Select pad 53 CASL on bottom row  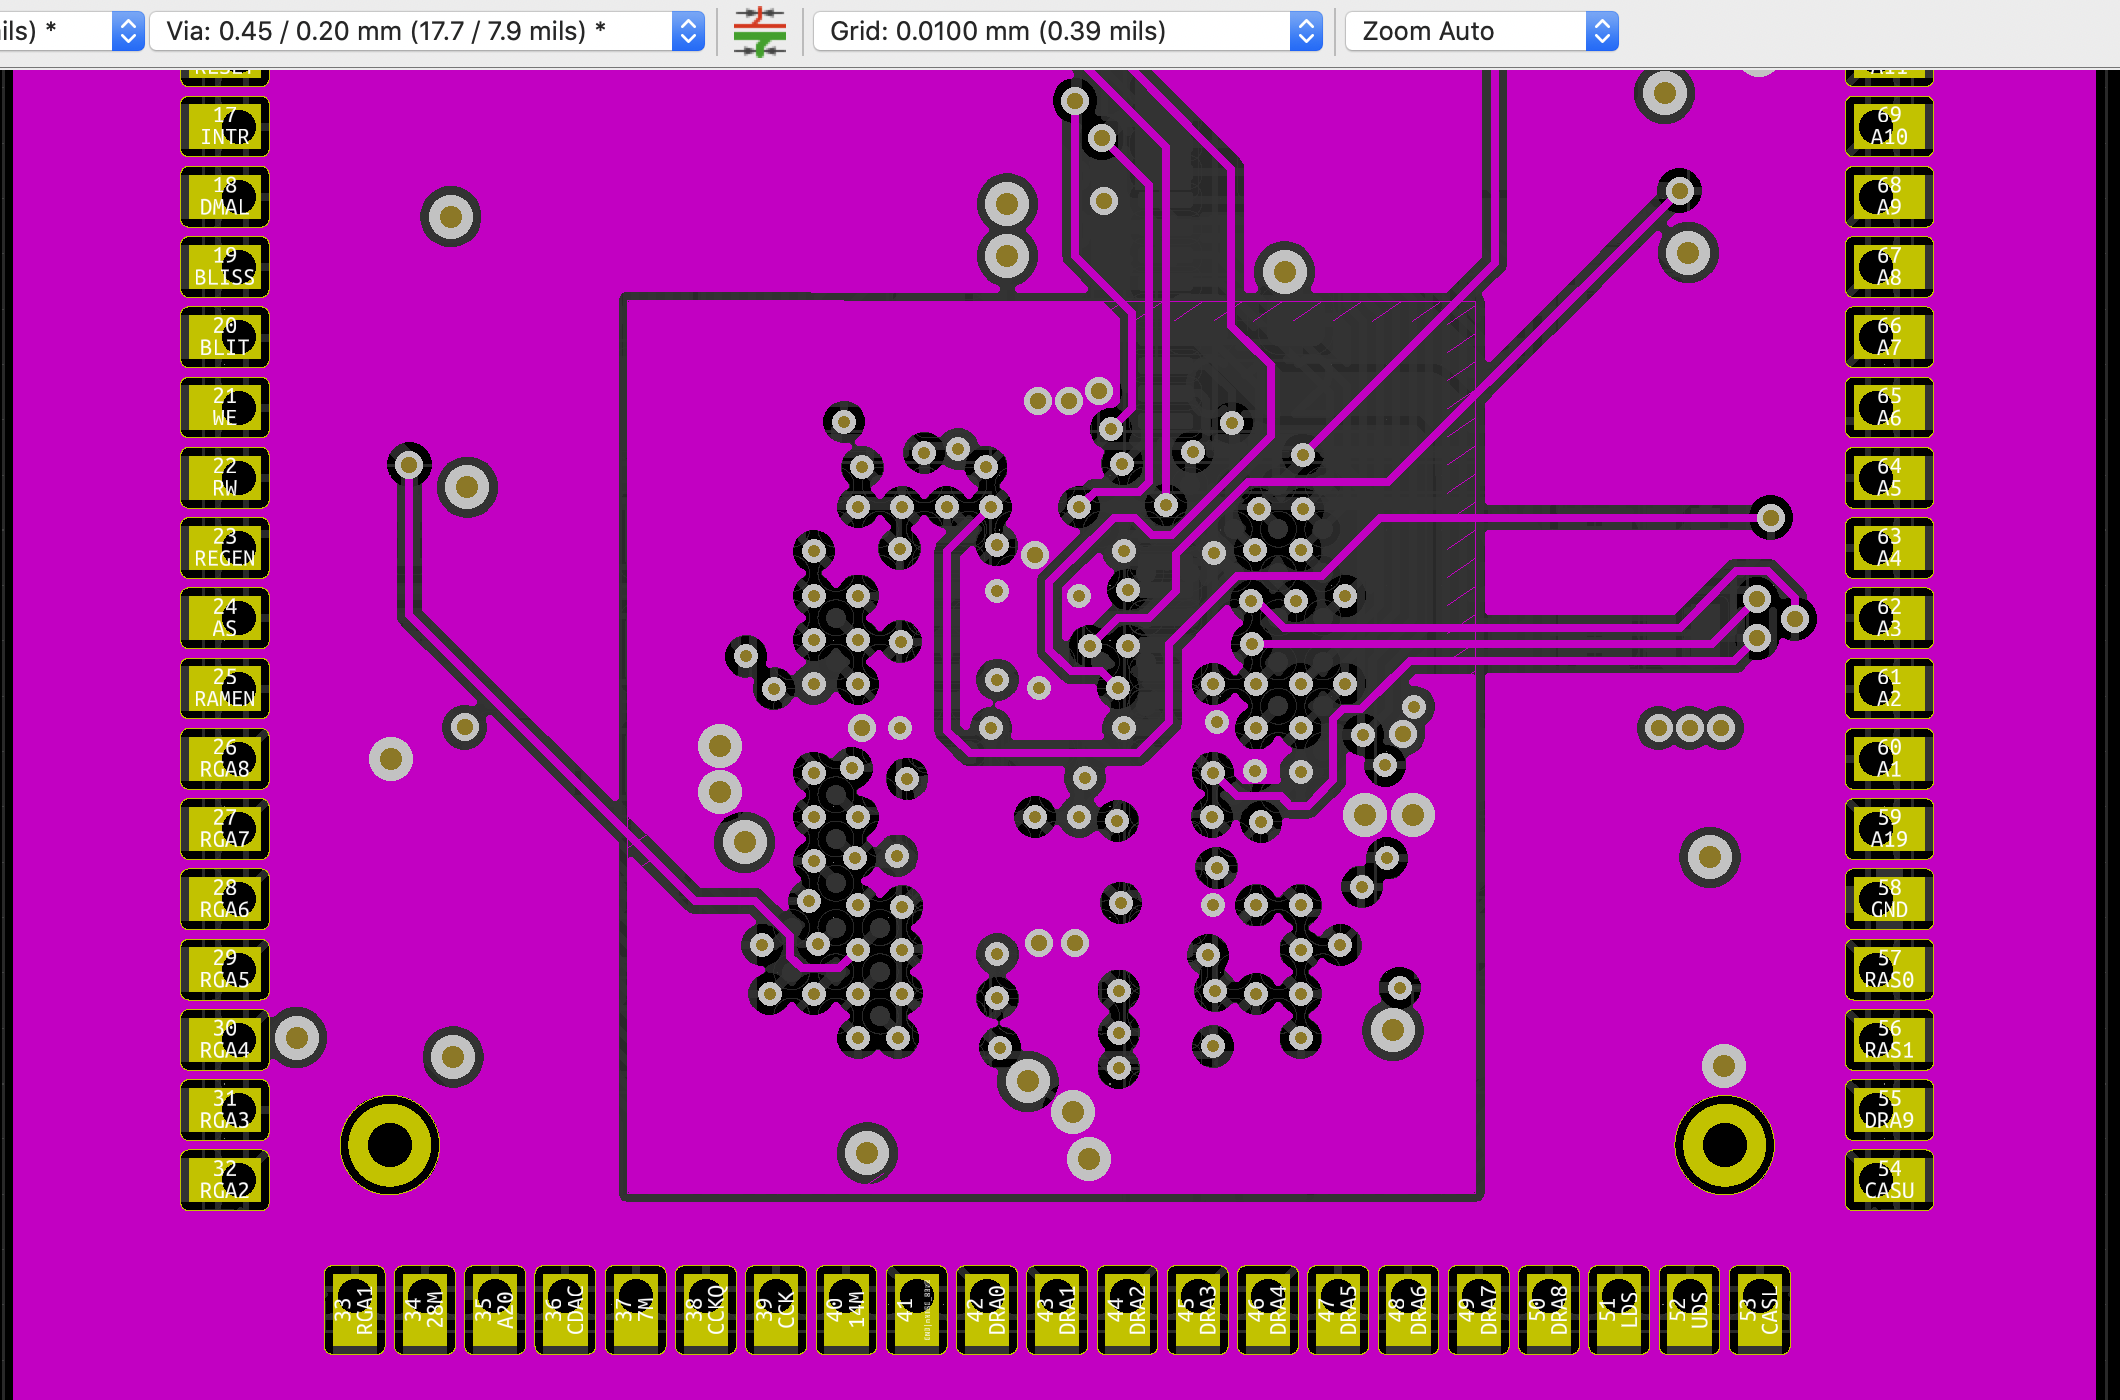(x=1759, y=1310)
